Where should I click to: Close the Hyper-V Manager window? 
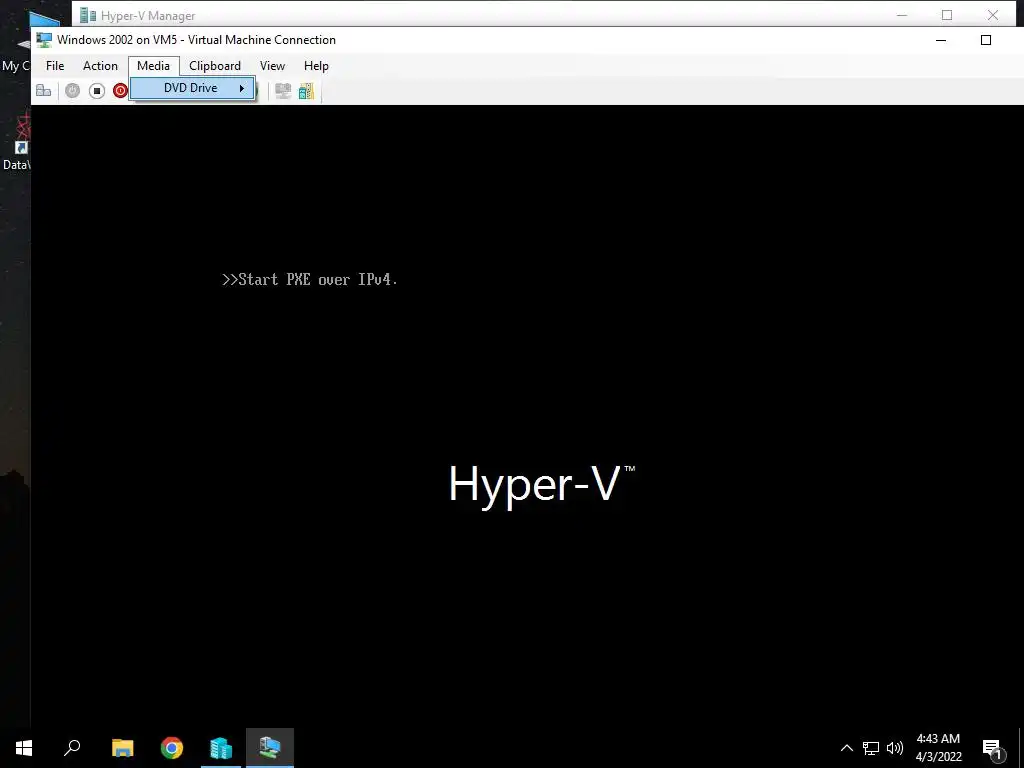(993, 15)
